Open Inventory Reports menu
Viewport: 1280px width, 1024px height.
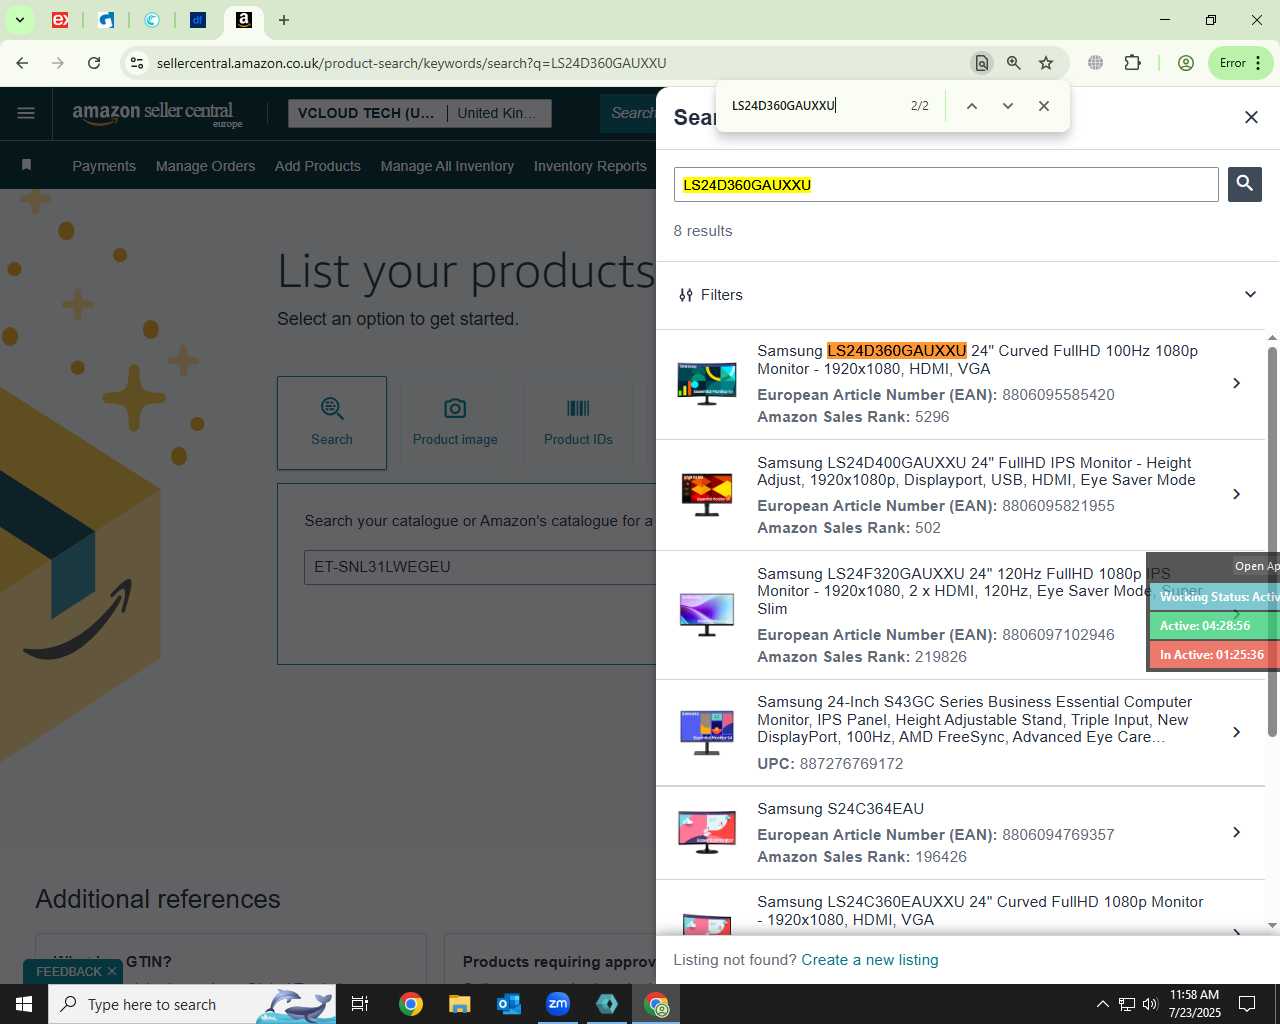(590, 166)
